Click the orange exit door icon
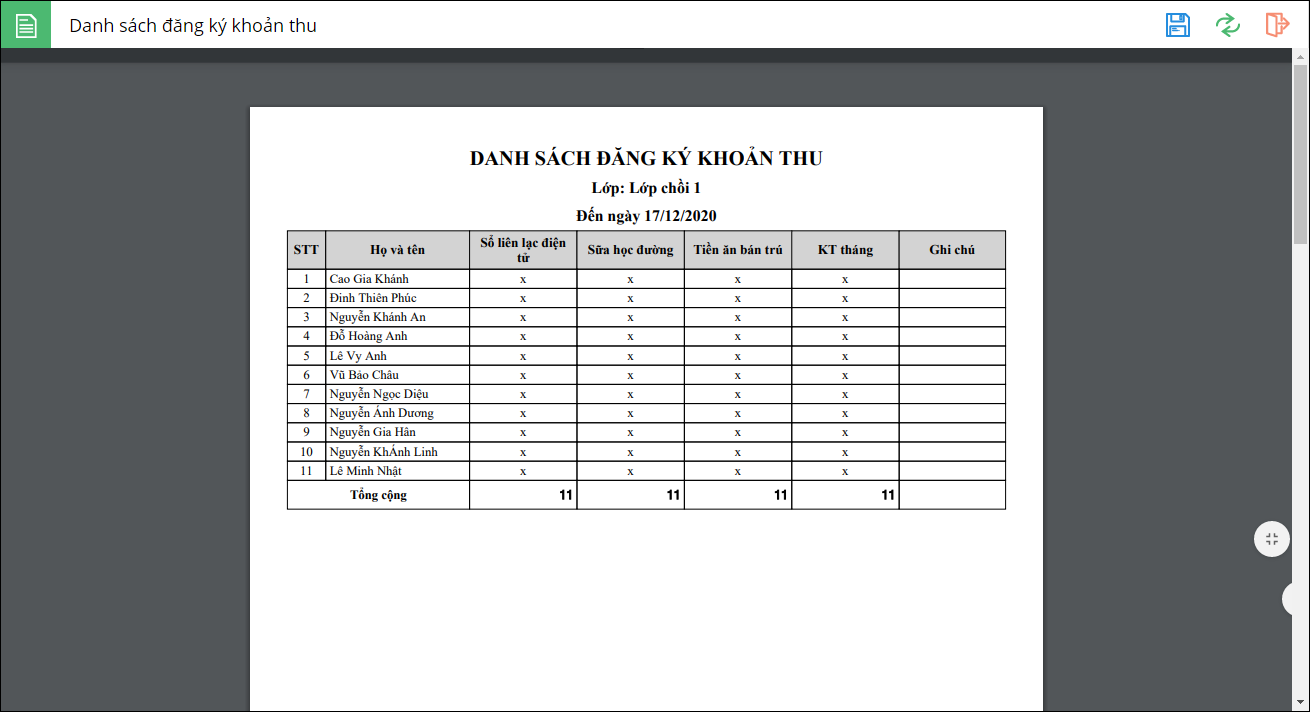1310x712 pixels. [1277, 25]
